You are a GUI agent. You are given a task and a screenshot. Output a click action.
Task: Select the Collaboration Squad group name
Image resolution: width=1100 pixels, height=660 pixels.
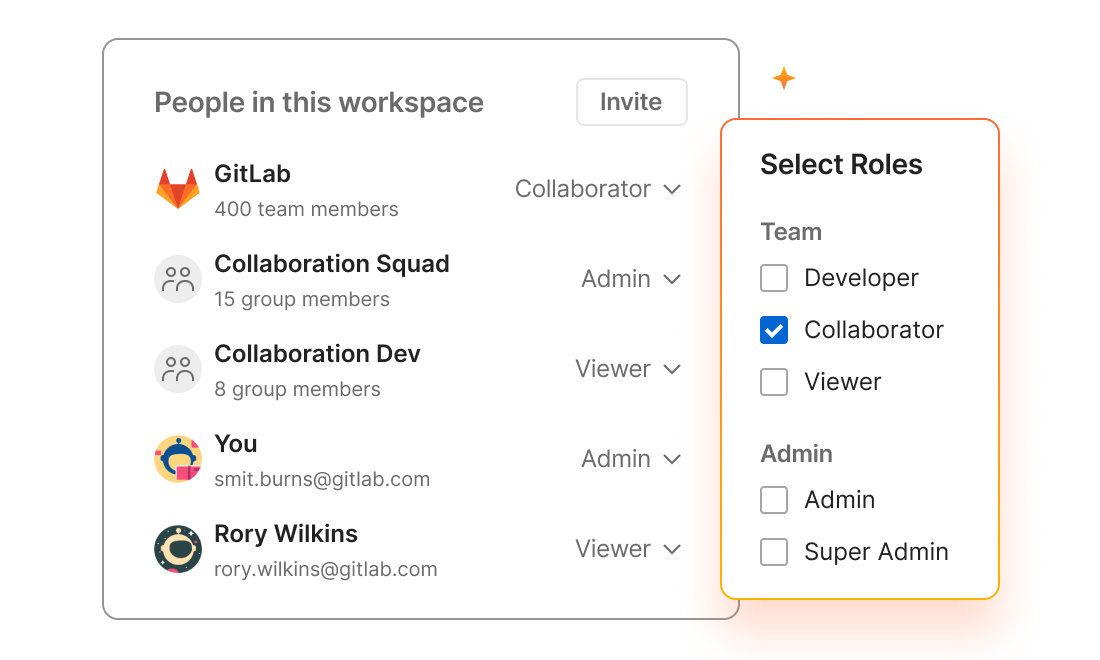pos(332,264)
